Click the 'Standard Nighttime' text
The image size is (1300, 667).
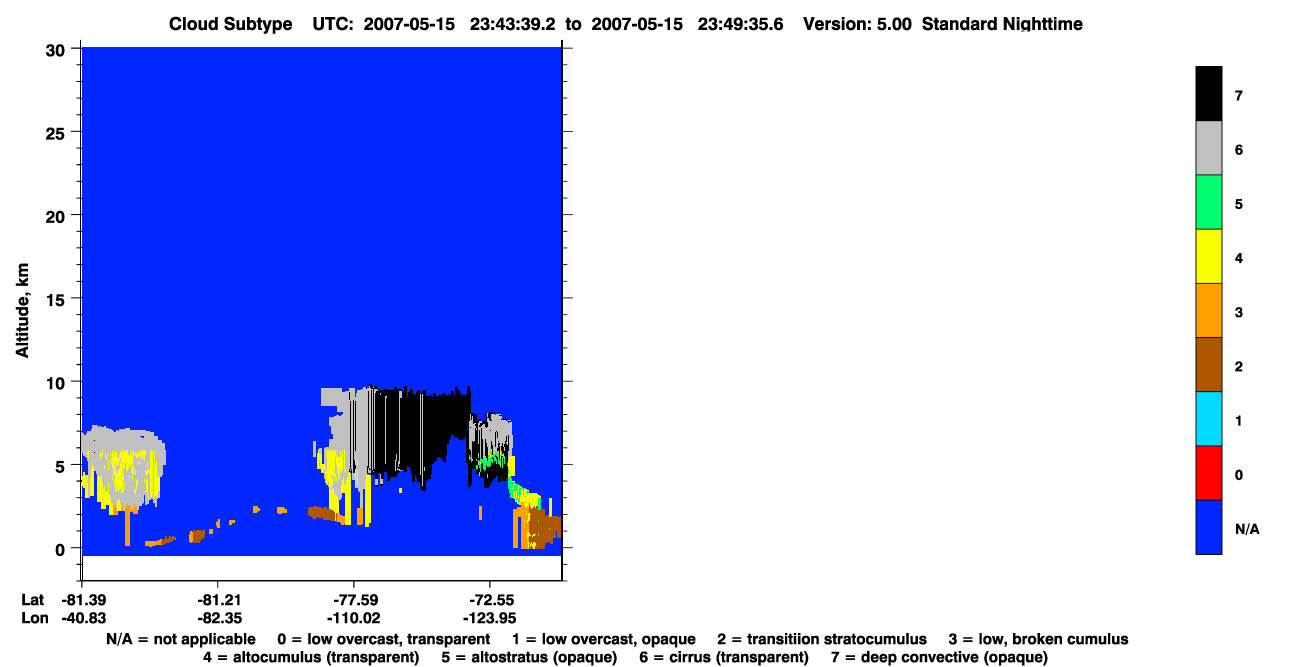pyautogui.click(x=1003, y=24)
